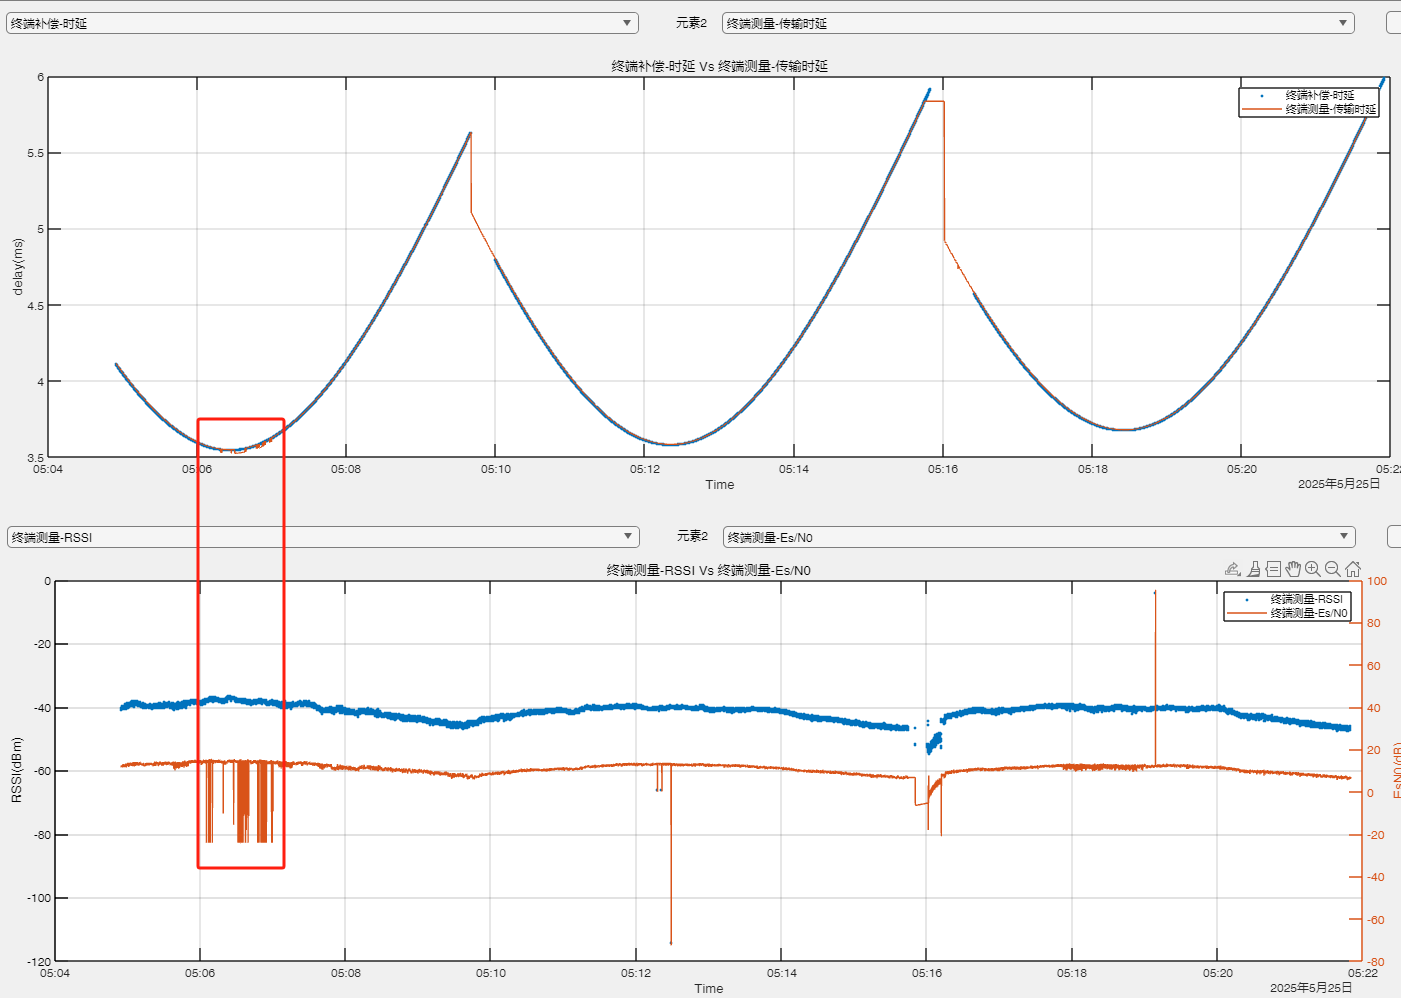Open the 终端补偿-时延 dropdown
This screenshot has height=998, width=1401.
(x=322, y=23)
